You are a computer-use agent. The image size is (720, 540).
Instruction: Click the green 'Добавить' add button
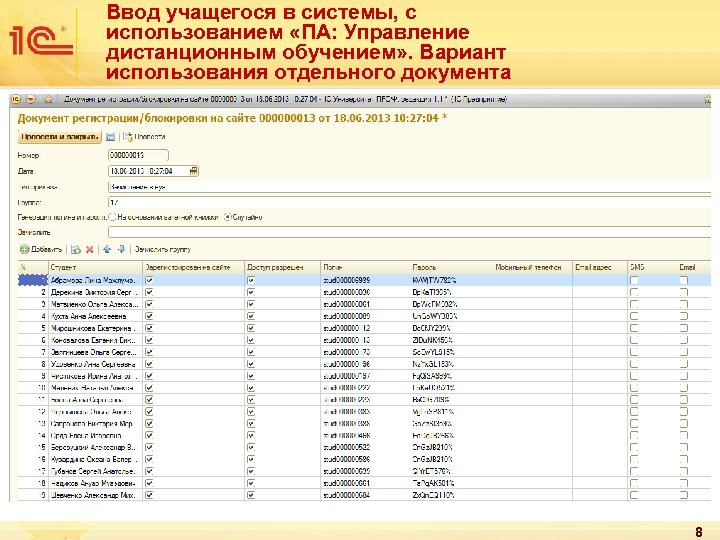(41, 249)
